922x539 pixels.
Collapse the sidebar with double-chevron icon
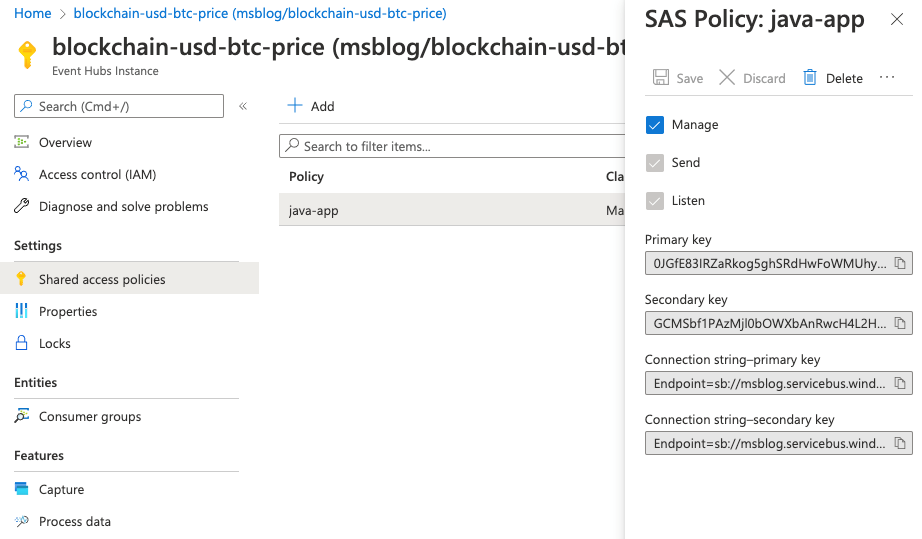(x=243, y=106)
